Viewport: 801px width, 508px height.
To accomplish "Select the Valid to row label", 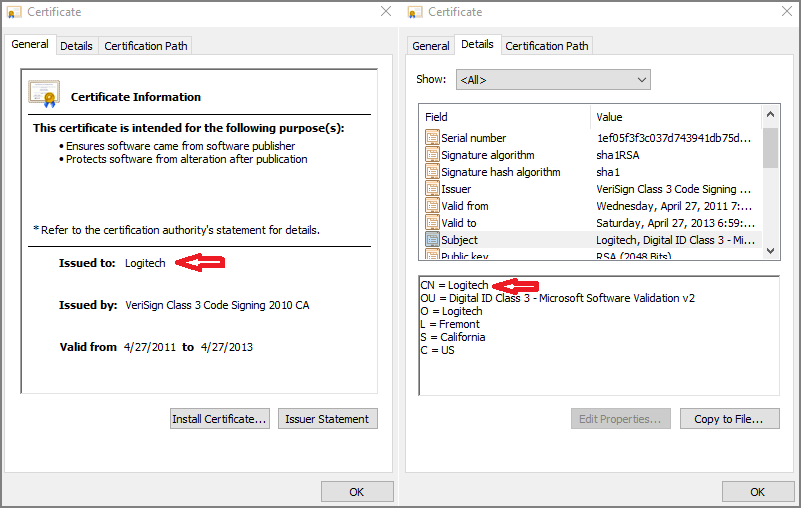I will [459, 223].
